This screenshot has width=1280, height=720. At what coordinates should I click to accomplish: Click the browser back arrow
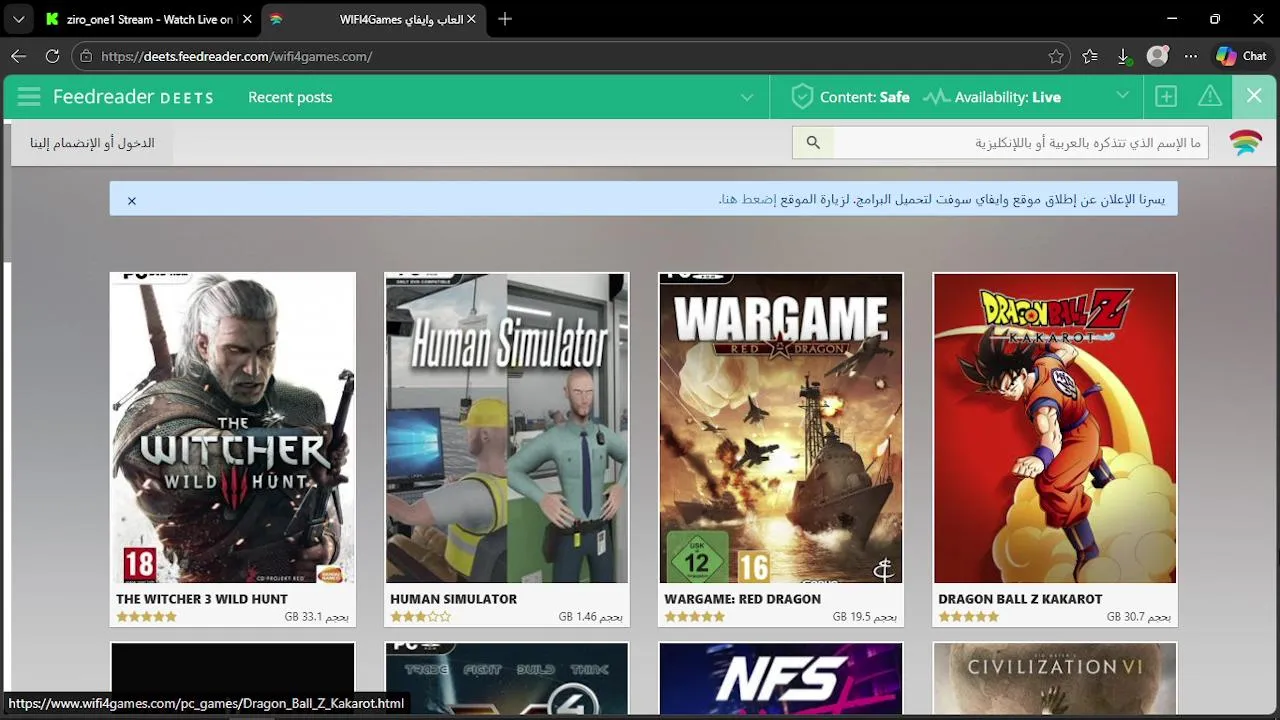click(19, 56)
